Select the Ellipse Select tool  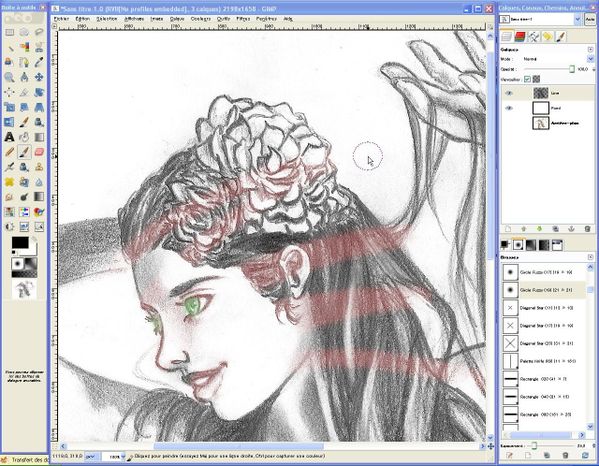click(x=24, y=32)
